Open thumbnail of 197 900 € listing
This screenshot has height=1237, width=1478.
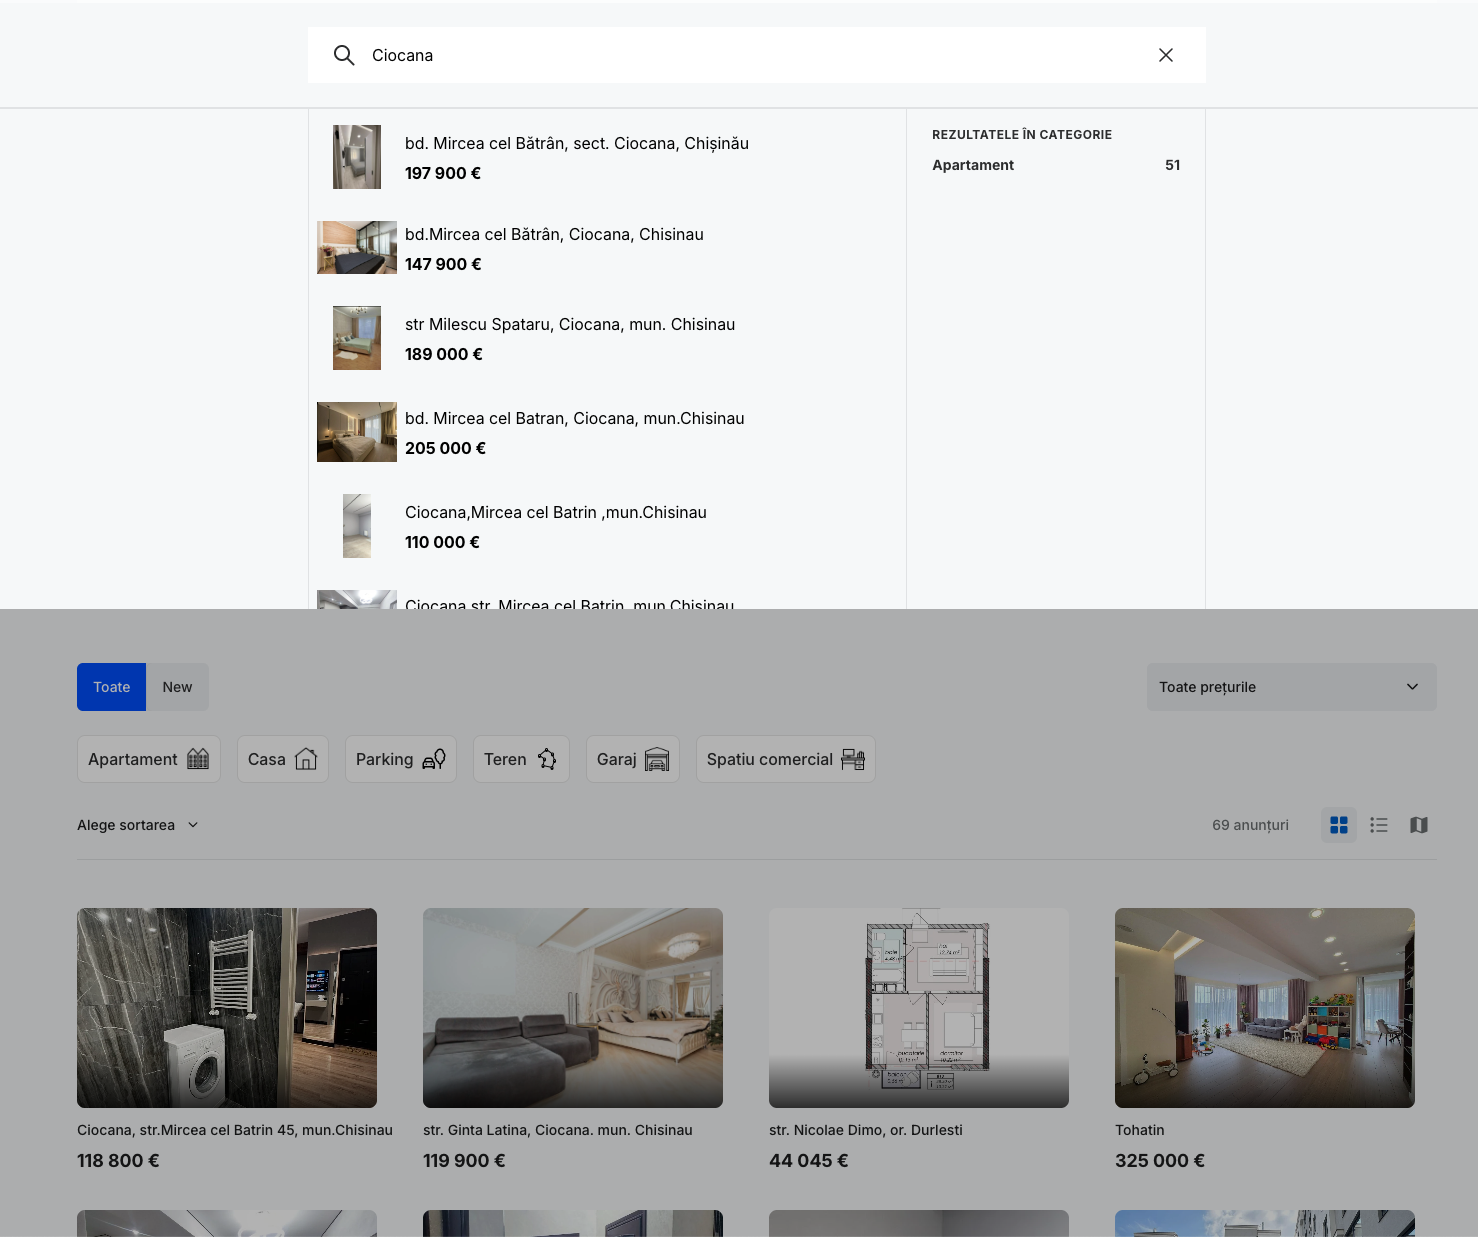[x=357, y=157]
